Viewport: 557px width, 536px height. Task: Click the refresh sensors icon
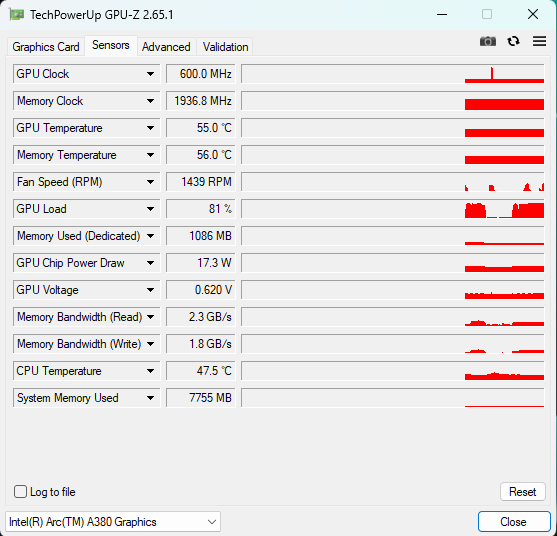pos(513,41)
